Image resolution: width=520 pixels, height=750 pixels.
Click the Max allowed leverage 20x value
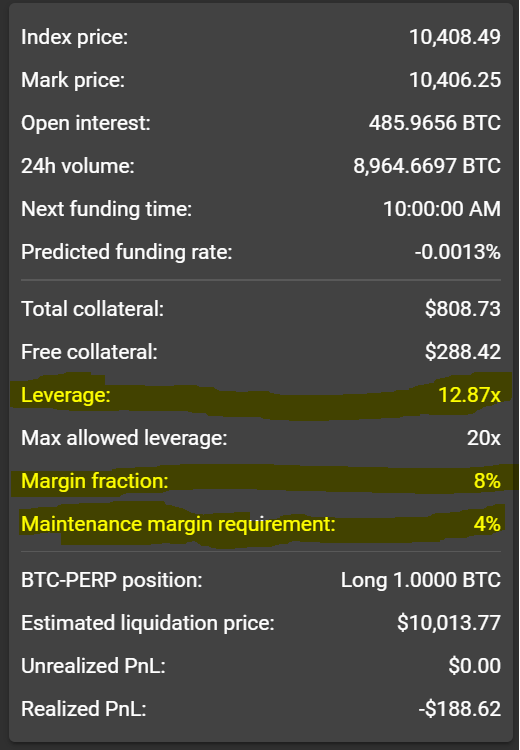(x=484, y=438)
